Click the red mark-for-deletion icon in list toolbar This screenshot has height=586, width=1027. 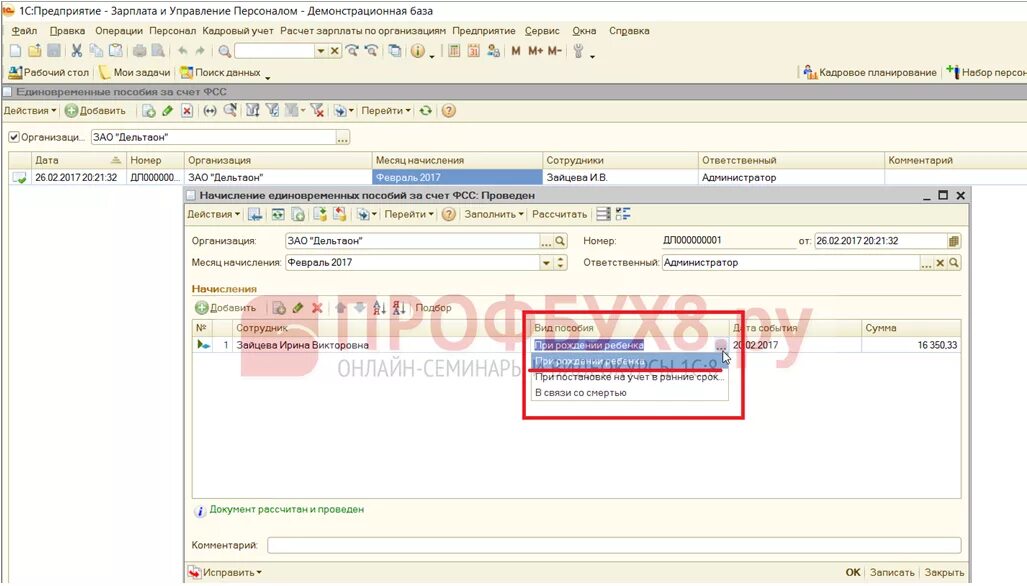pyautogui.click(x=187, y=111)
